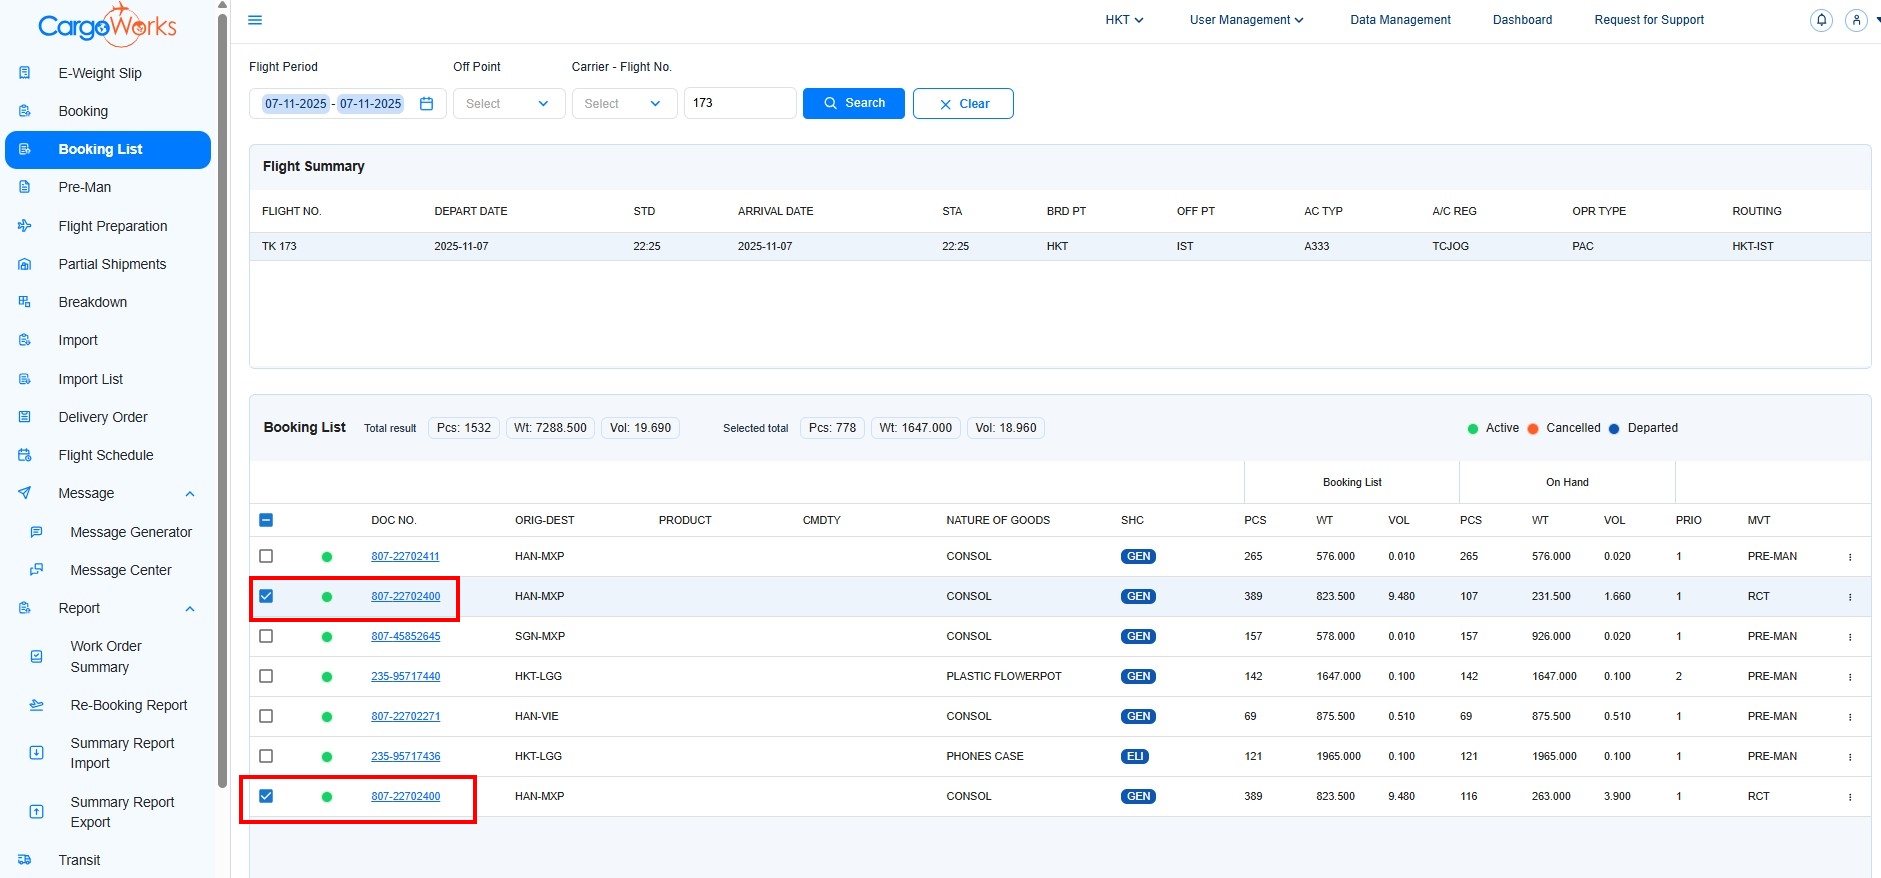Open document link 807-45852645
Screen dimensions: 1881x878
pos(405,637)
